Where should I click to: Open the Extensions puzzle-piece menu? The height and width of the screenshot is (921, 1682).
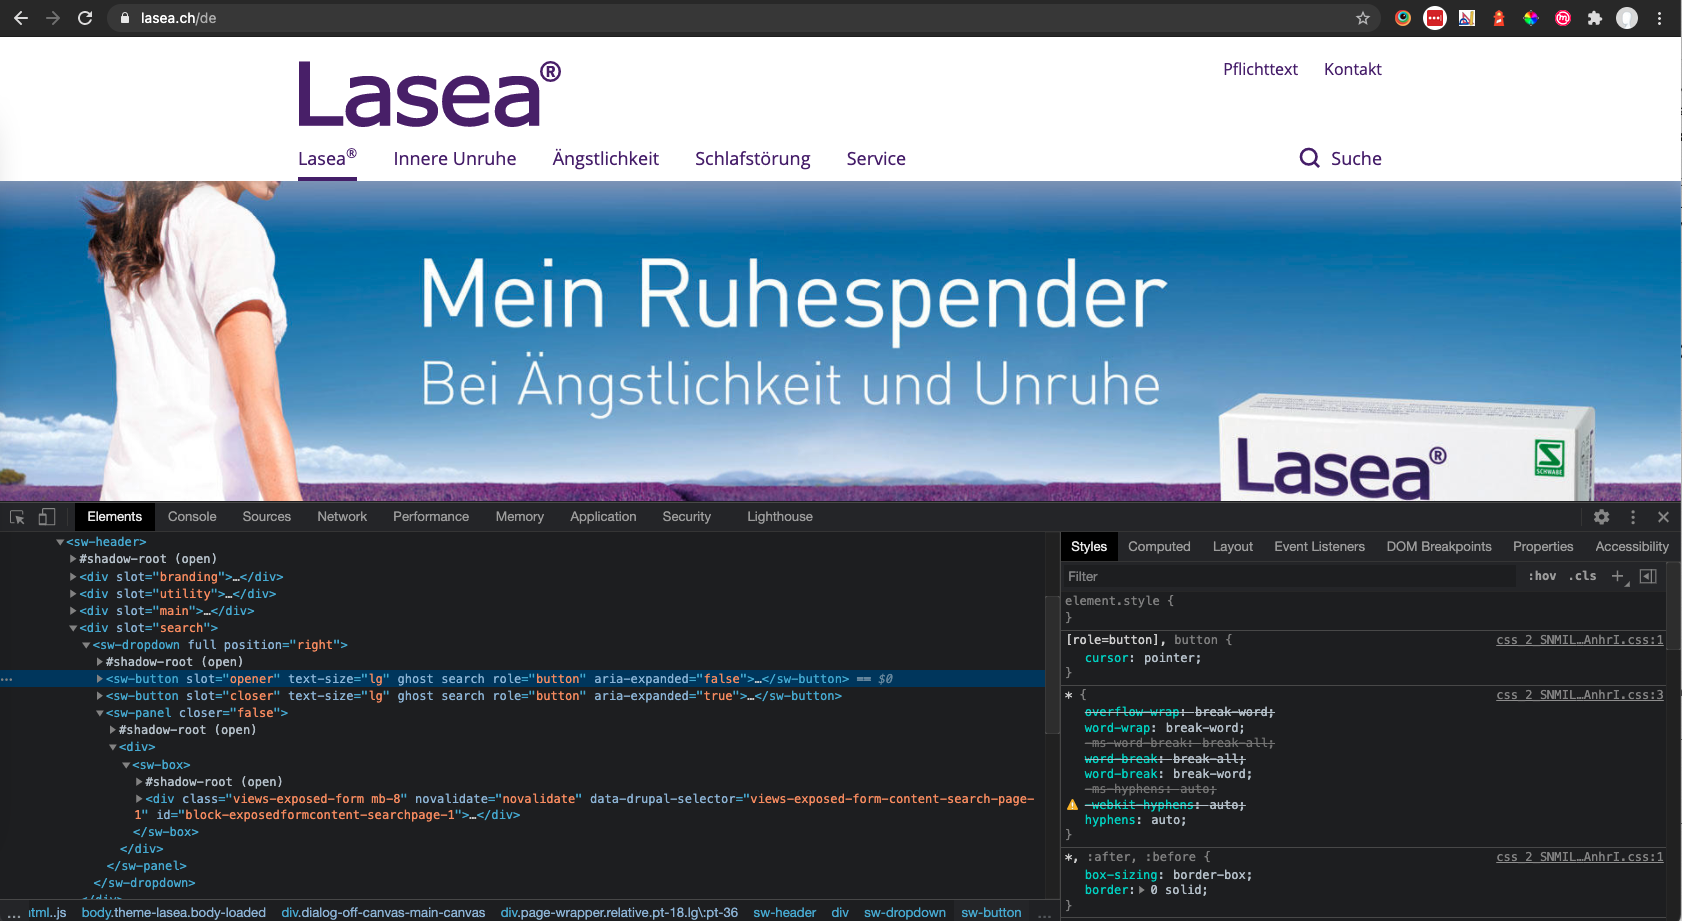pyautogui.click(x=1594, y=18)
